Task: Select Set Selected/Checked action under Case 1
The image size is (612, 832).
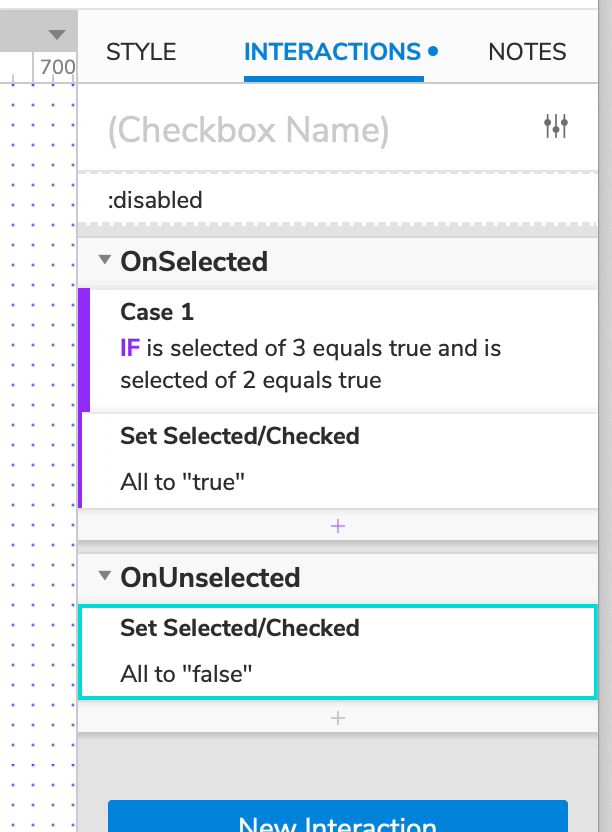Action: (240, 435)
